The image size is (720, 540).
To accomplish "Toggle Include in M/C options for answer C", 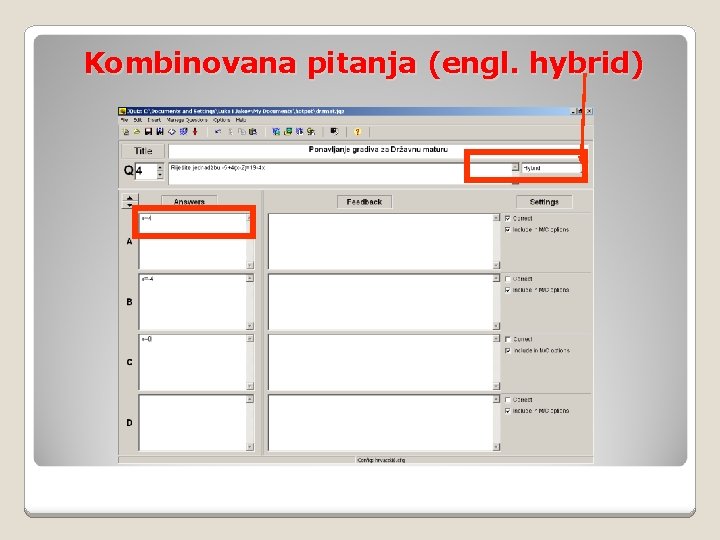I will coord(507,350).
